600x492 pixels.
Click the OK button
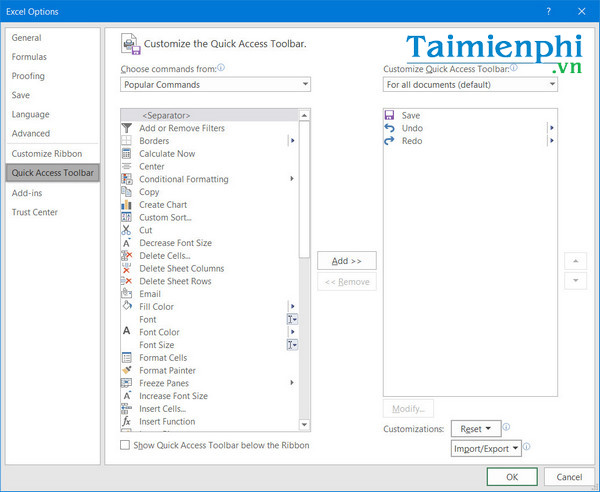[x=512, y=477]
